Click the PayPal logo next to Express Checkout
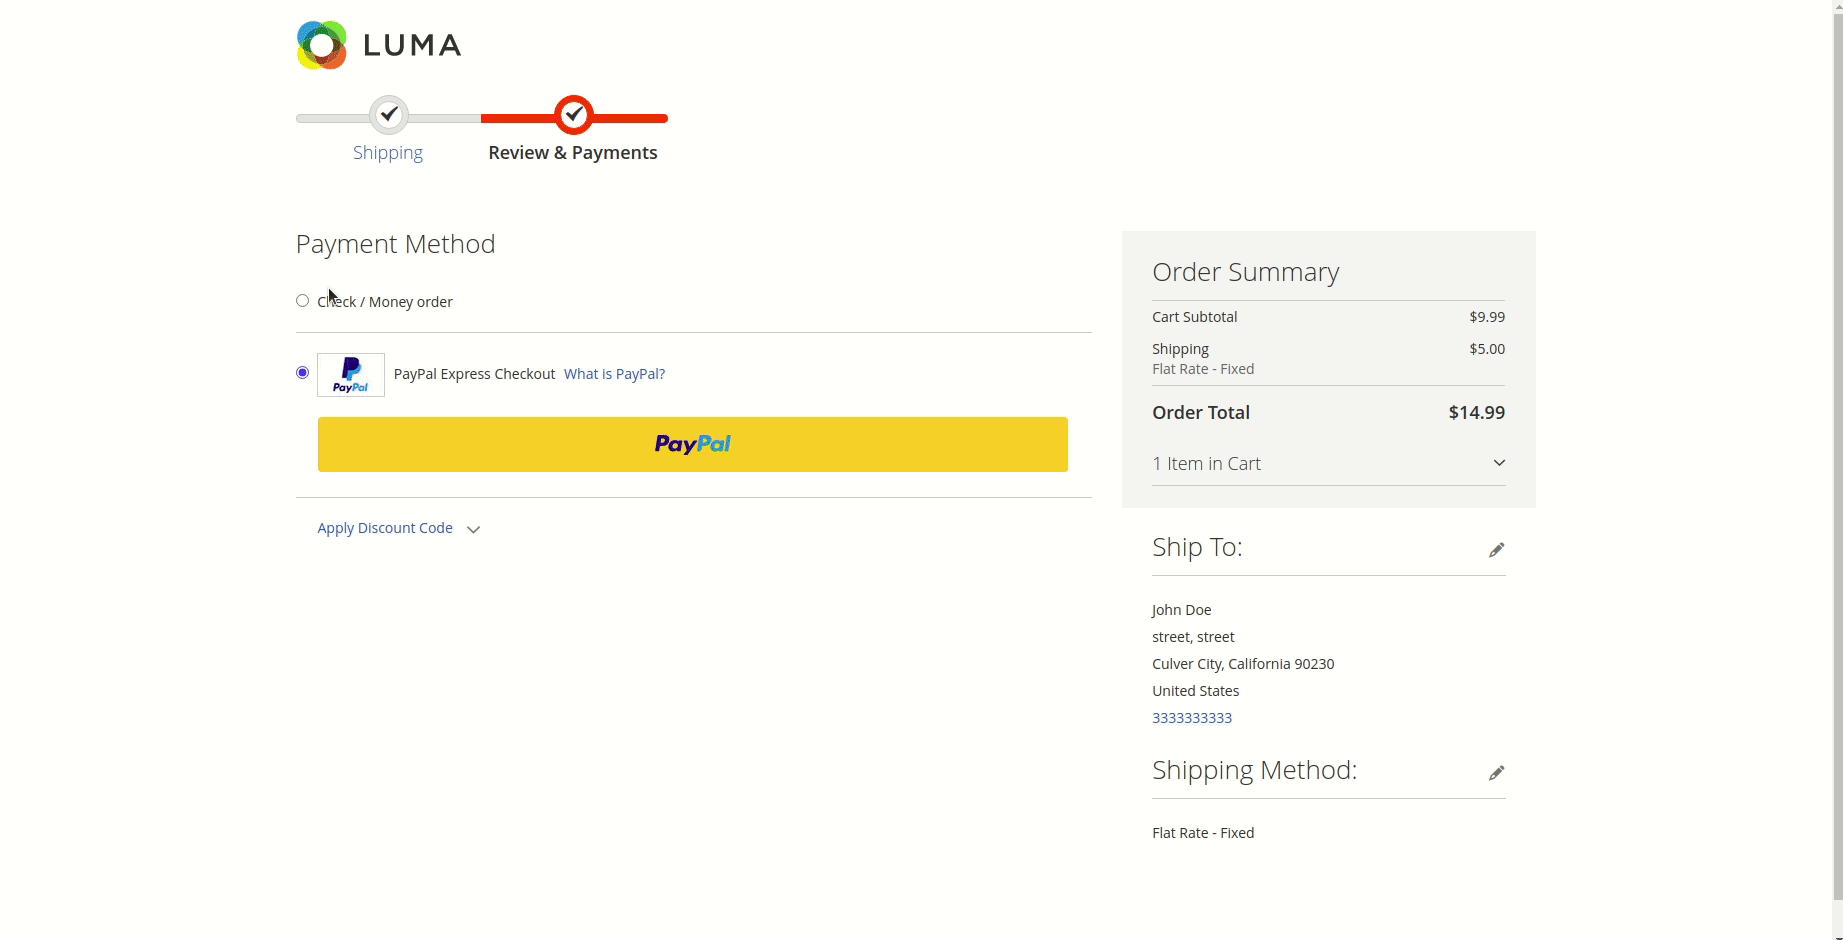1843x940 pixels. coord(350,374)
